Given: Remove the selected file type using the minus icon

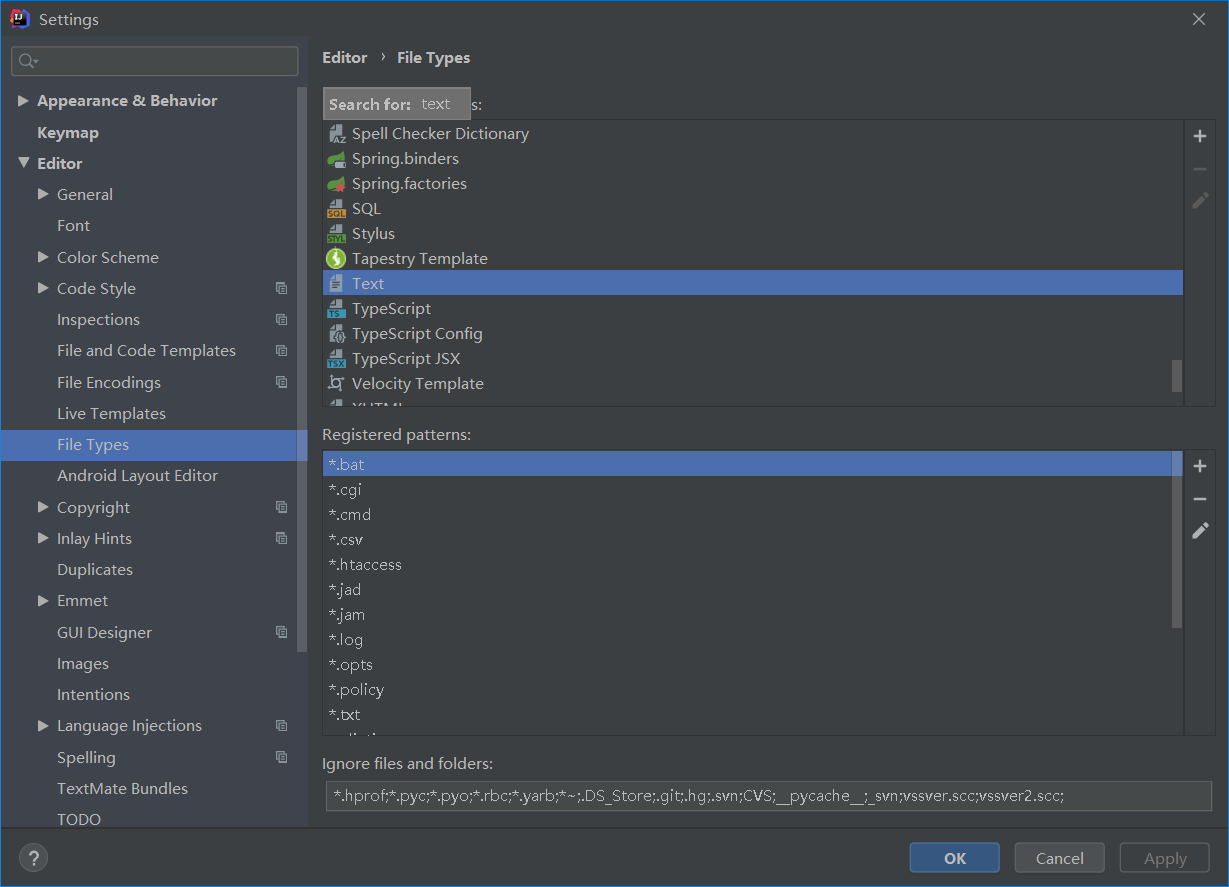Looking at the screenshot, I should pyautogui.click(x=1200, y=168).
